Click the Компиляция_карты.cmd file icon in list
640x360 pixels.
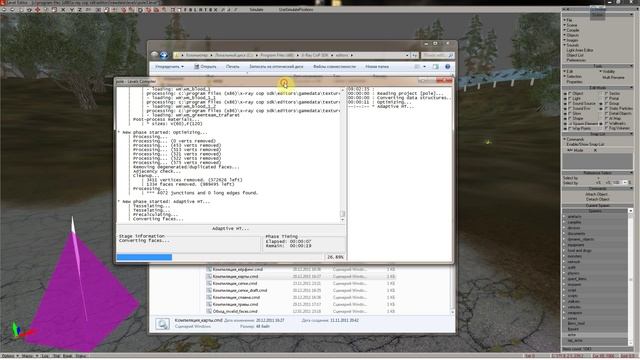coord(209,276)
